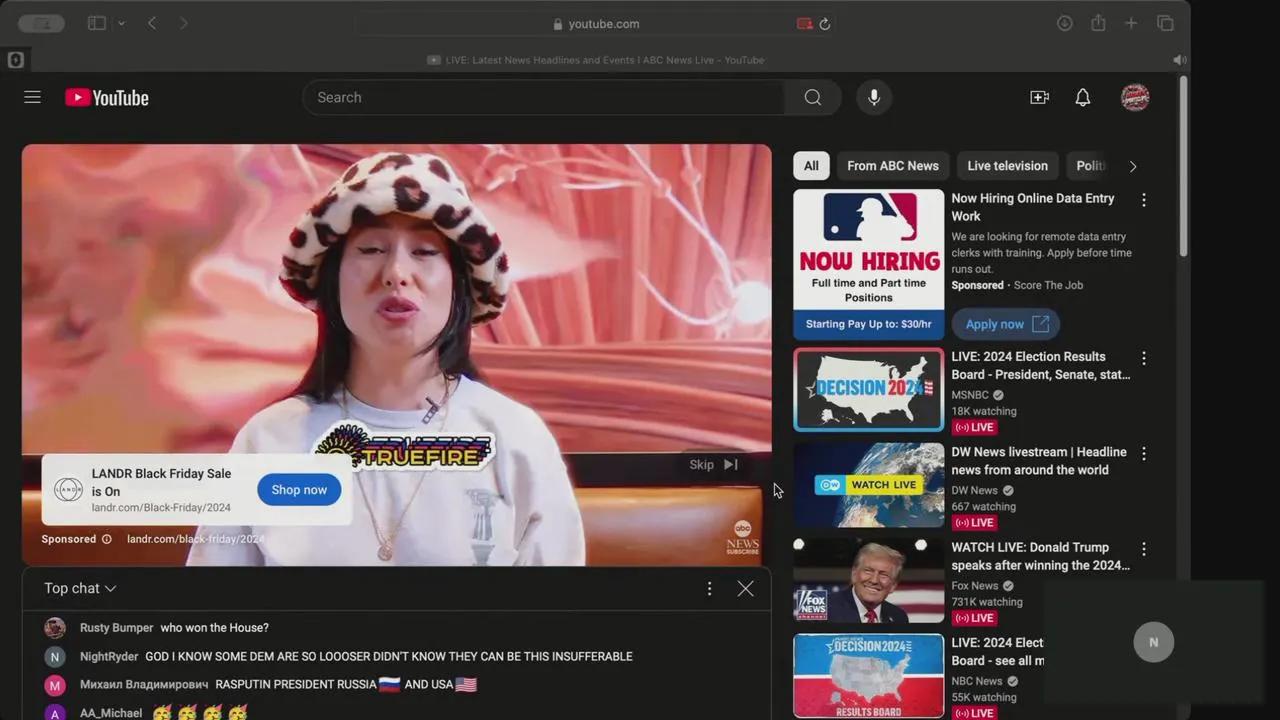This screenshot has width=1280, height=720.
Task: Click the Михаил Владимирович chat avatar
Action: pyautogui.click(x=55, y=685)
